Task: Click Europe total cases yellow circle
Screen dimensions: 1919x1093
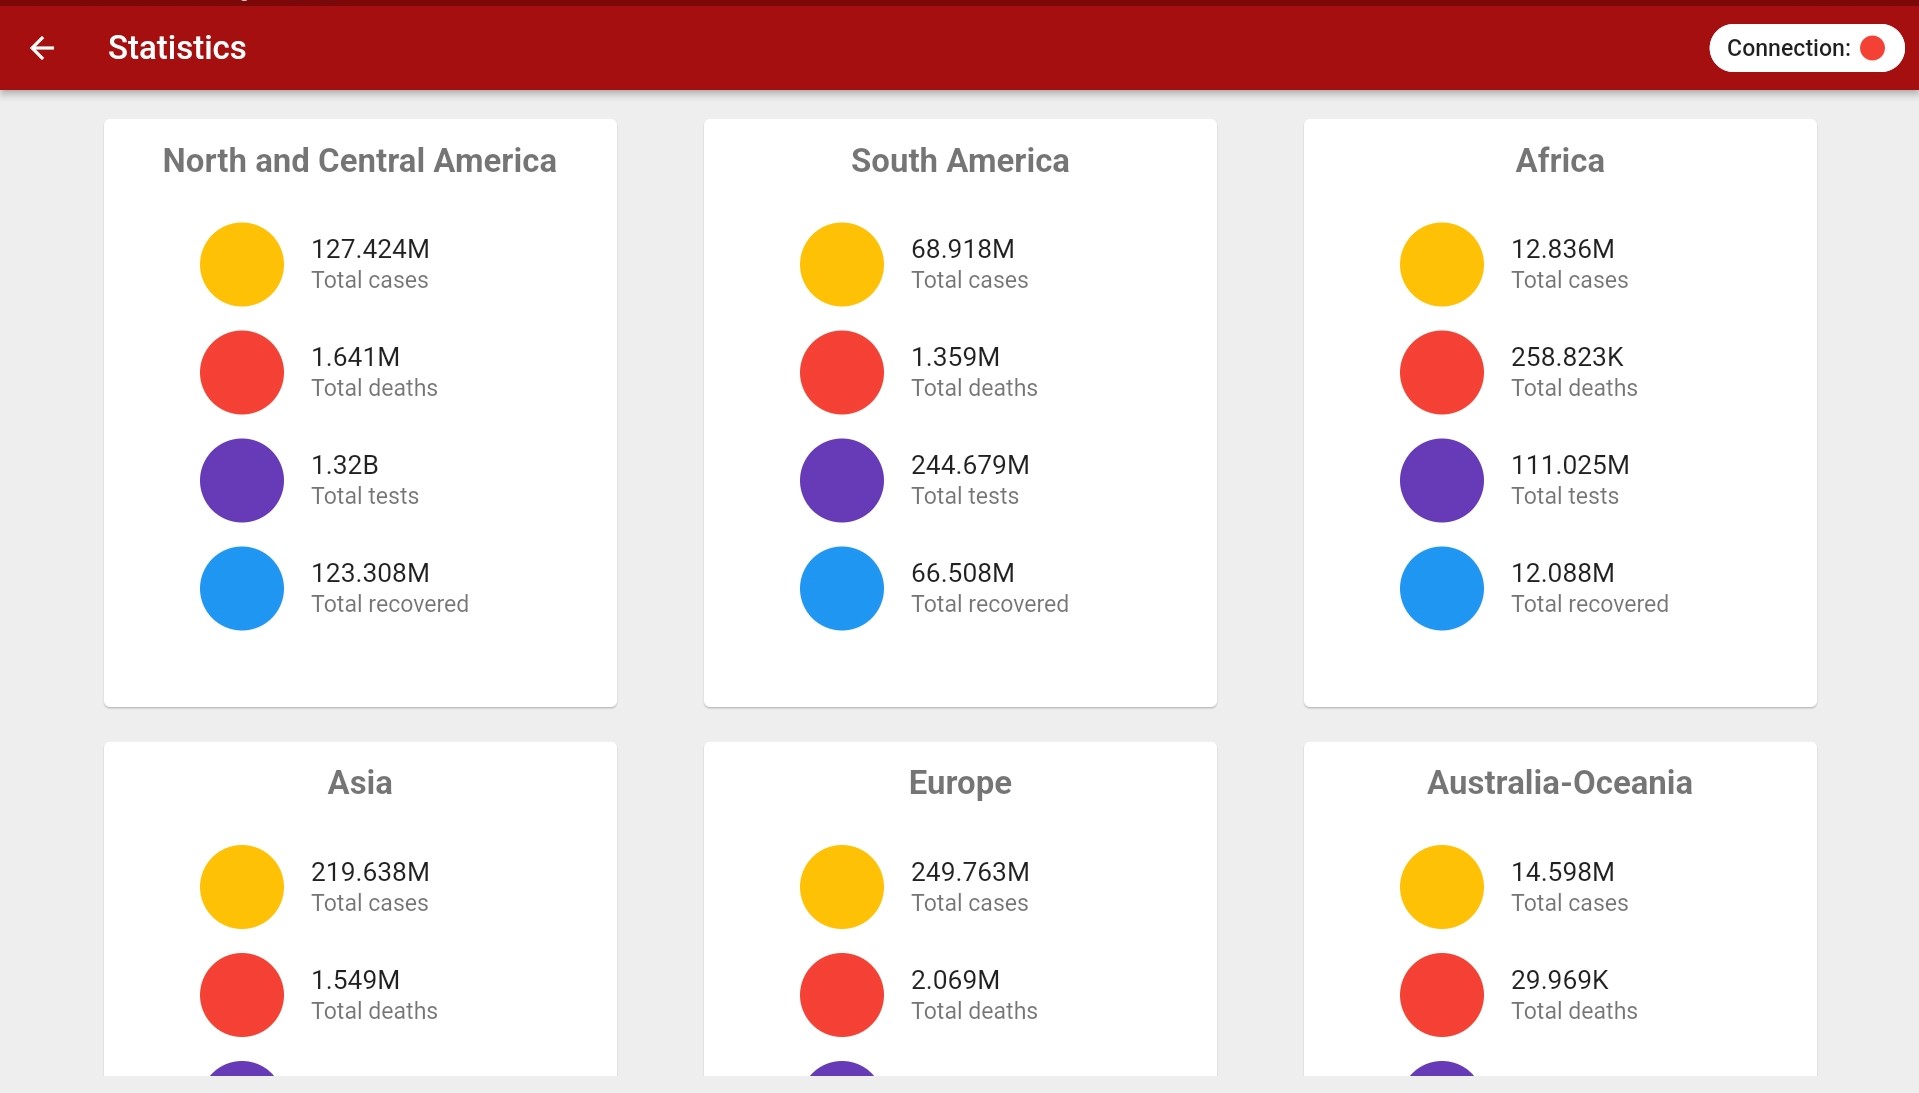Action: (842, 887)
